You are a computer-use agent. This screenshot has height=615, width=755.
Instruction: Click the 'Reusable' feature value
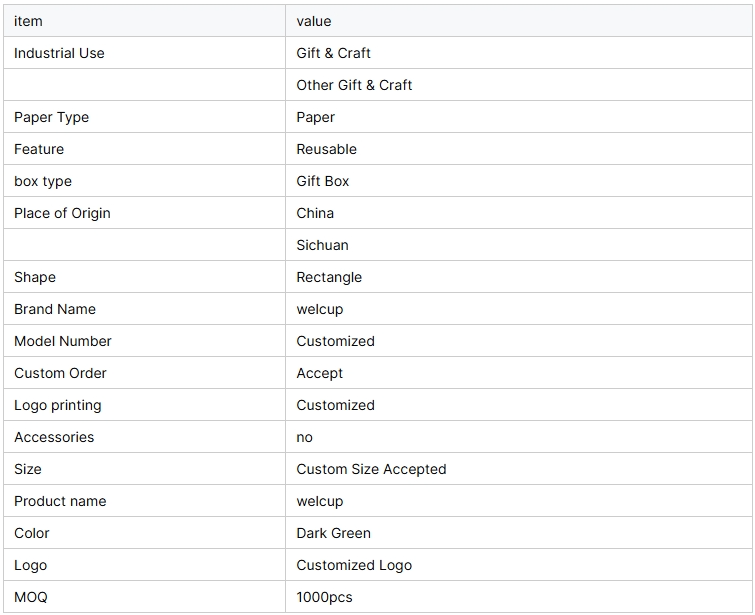[326, 149]
